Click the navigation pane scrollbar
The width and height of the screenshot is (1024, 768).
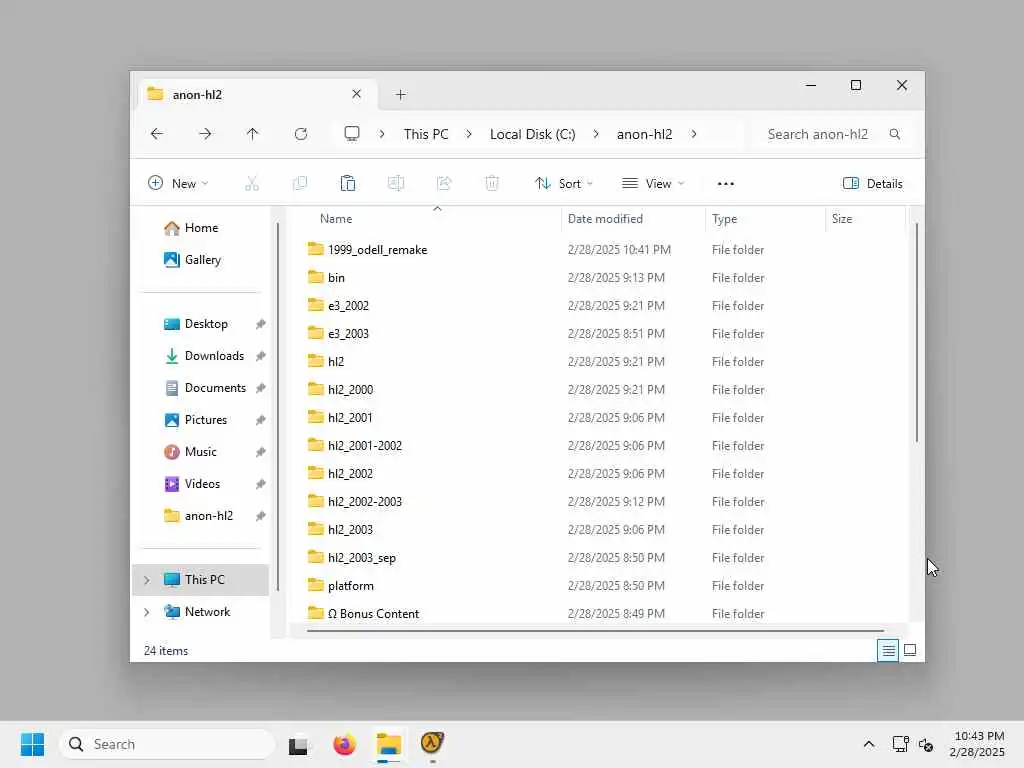point(278,407)
